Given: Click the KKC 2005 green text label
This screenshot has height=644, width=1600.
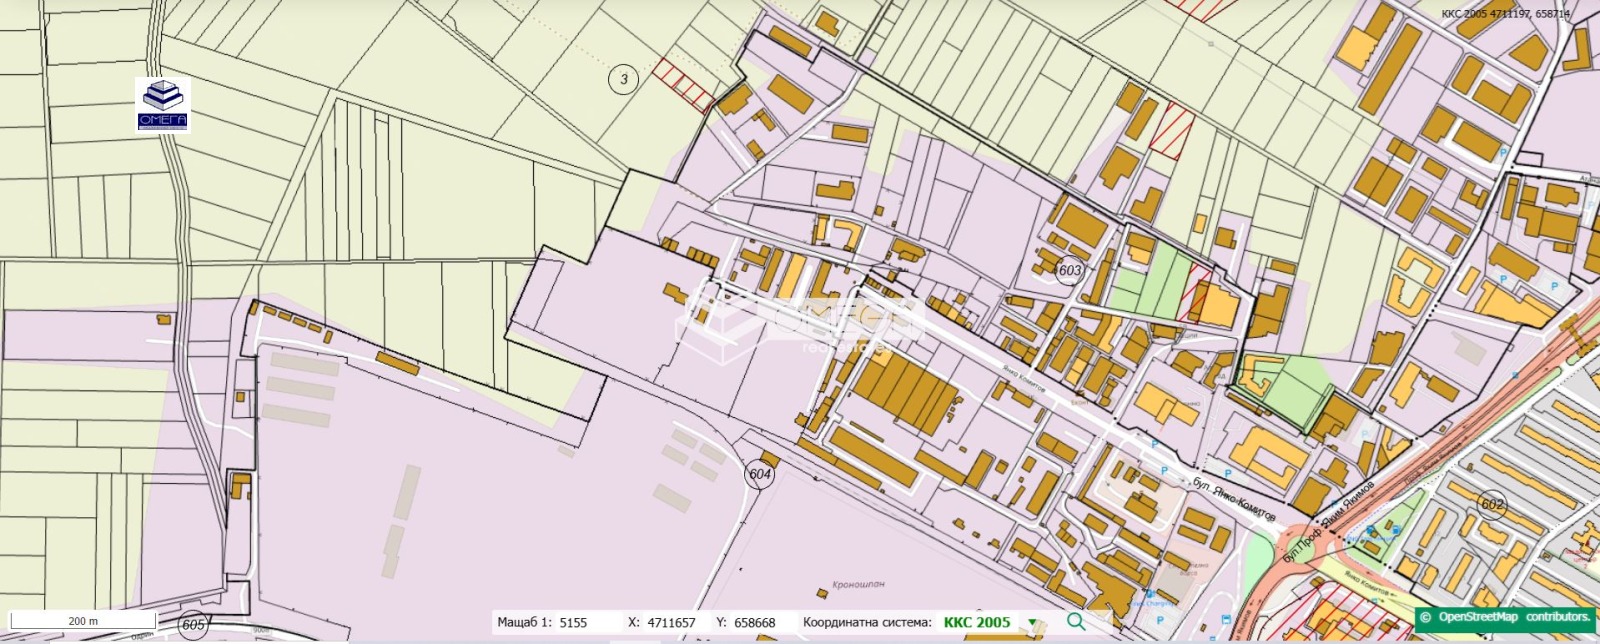Looking at the screenshot, I should point(976,623).
